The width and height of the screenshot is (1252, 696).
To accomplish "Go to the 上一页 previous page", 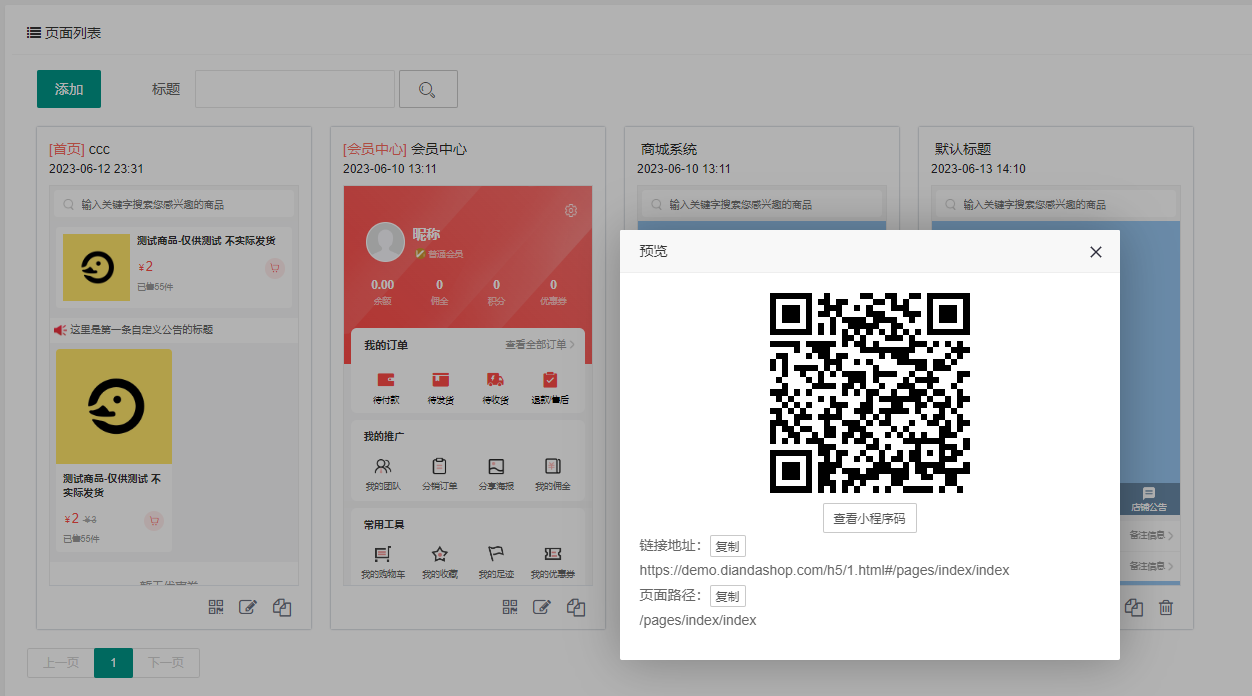I will coord(61,663).
